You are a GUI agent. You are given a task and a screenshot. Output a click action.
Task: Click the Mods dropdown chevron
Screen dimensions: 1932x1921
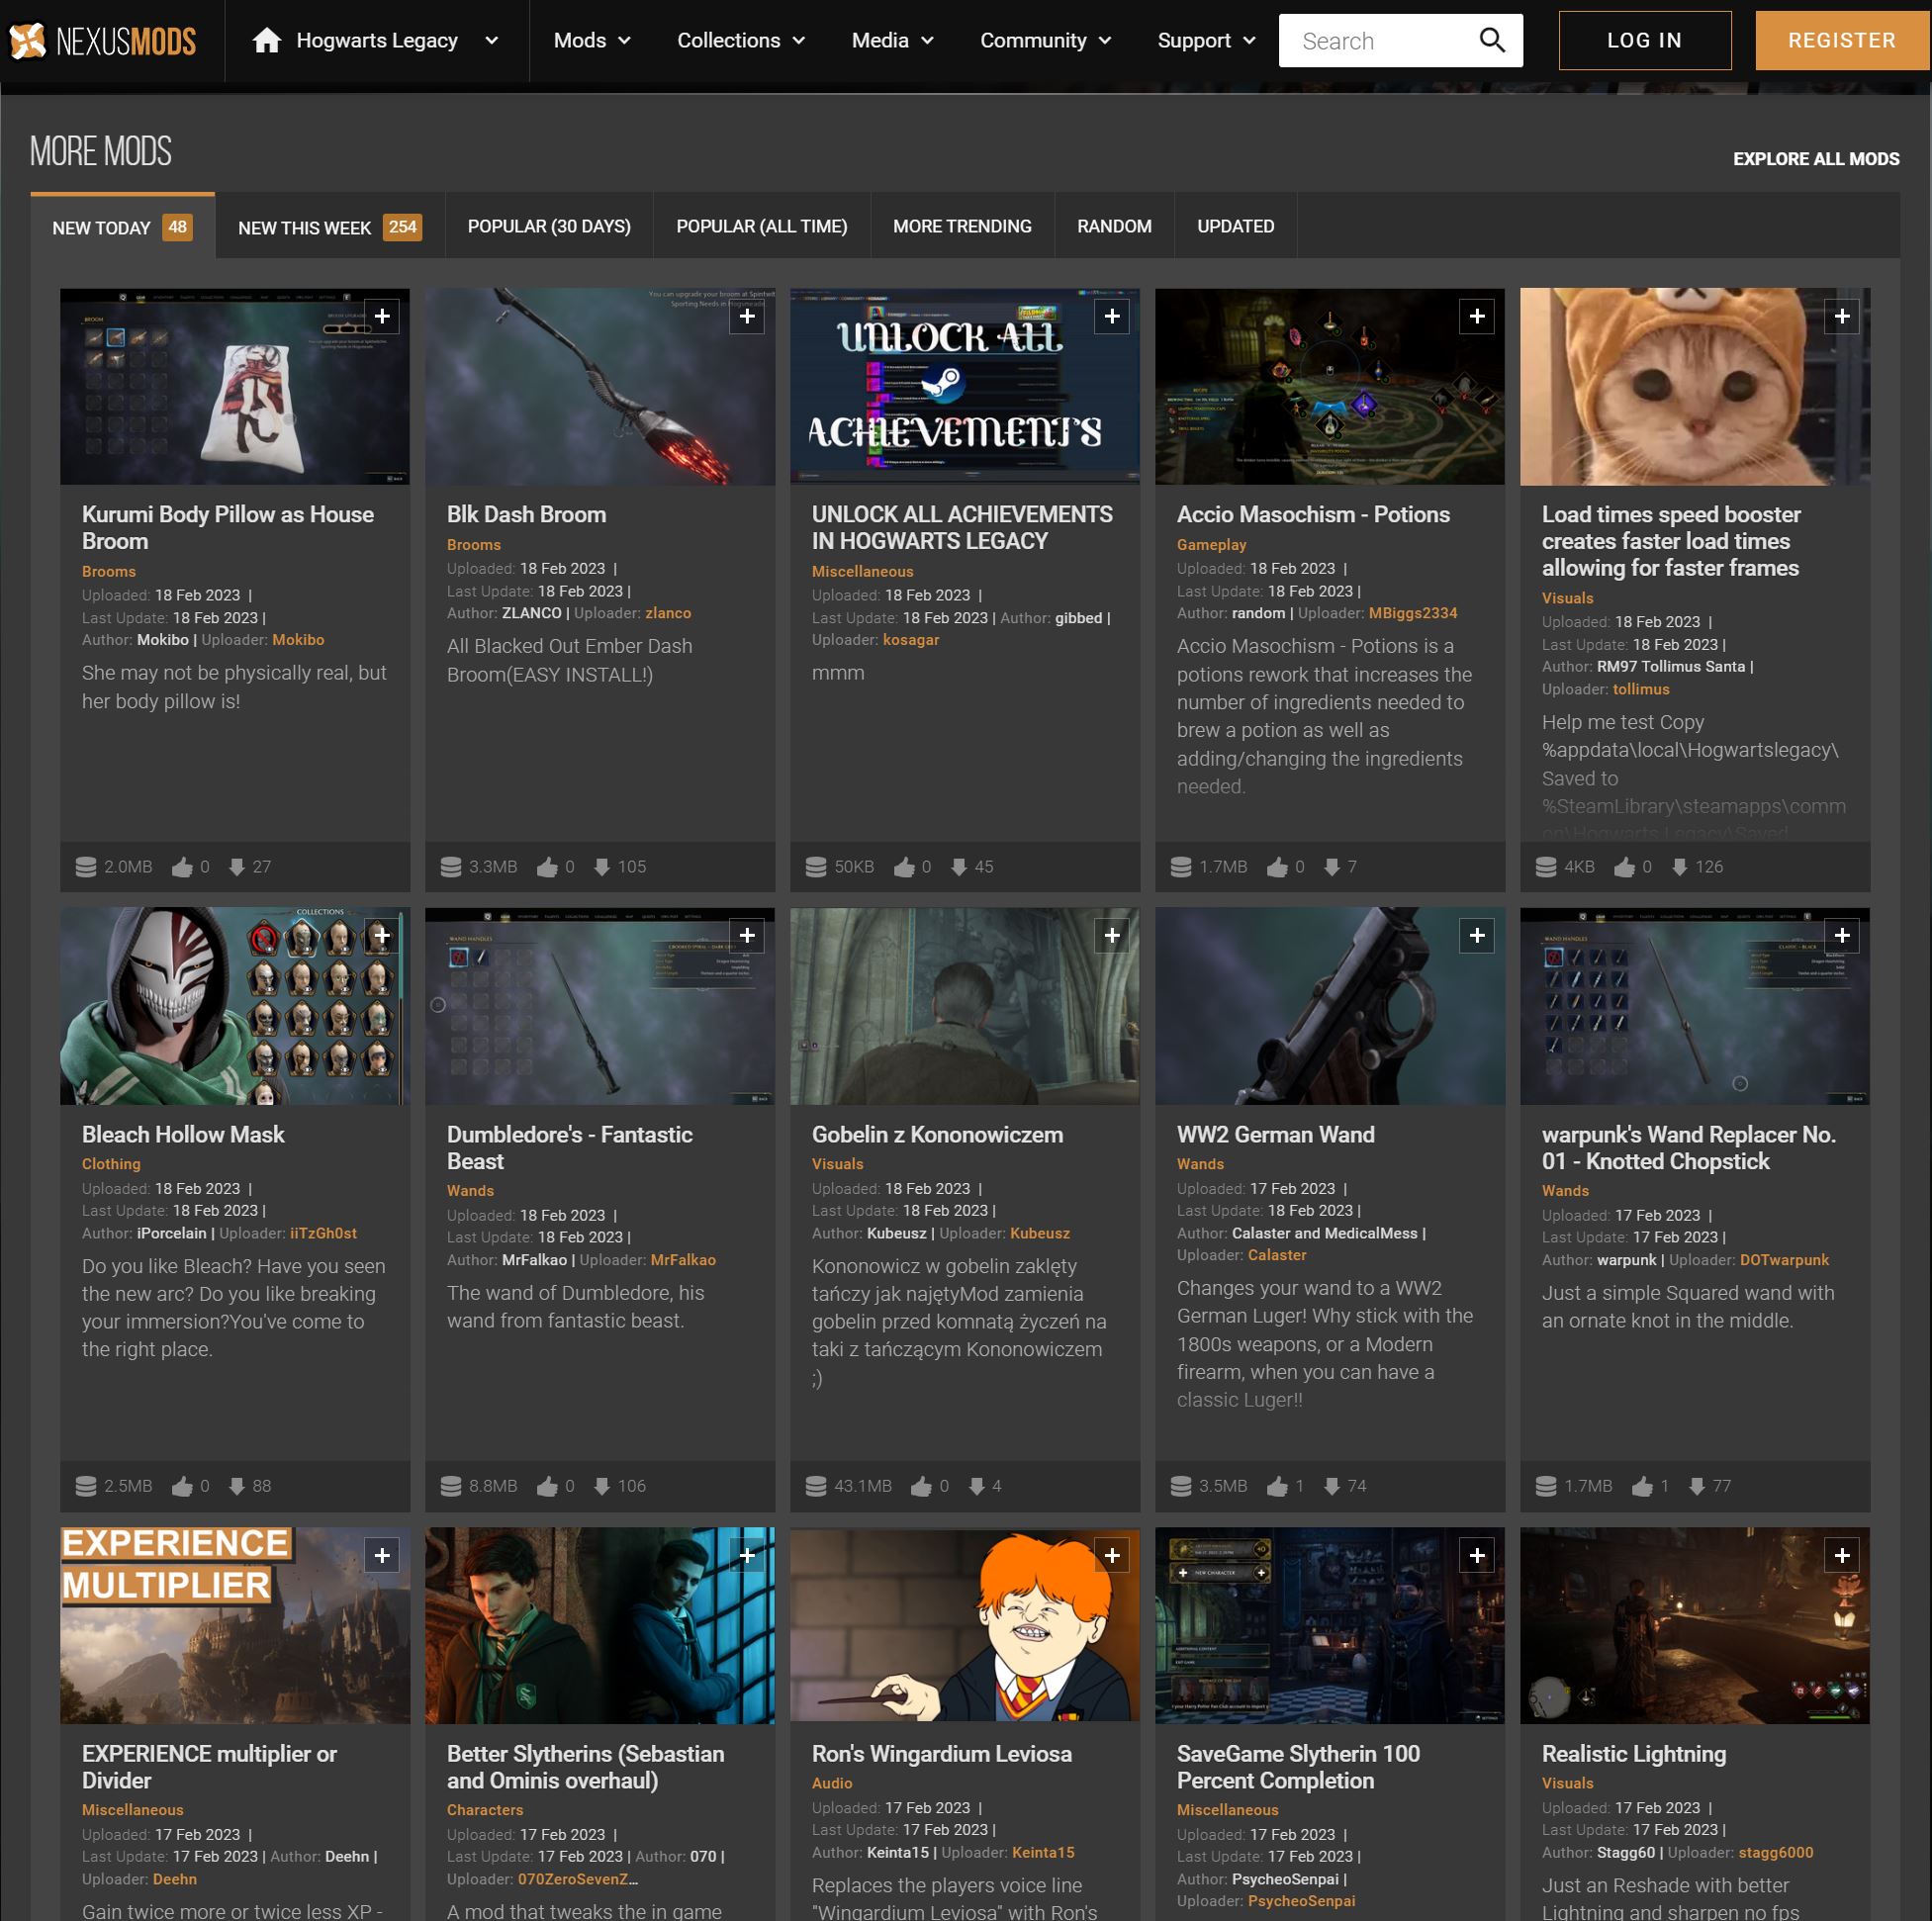point(623,39)
